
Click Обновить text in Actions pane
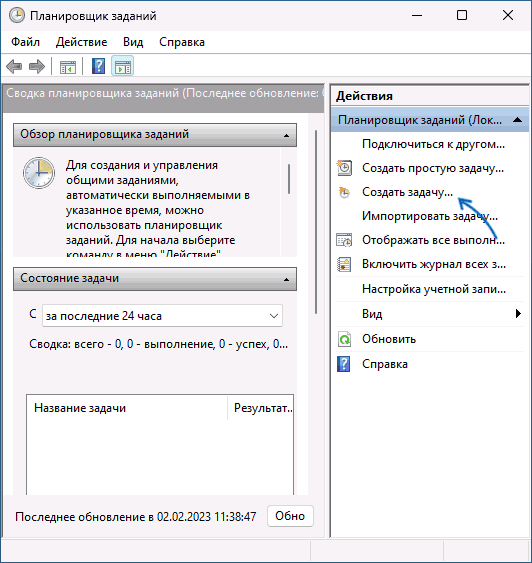(x=389, y=339)
